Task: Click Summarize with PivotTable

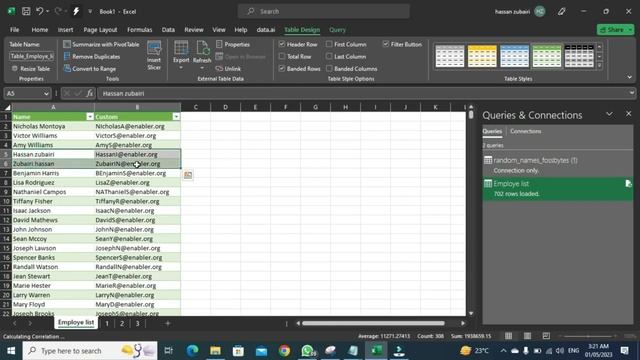Action: pos(101,44)
